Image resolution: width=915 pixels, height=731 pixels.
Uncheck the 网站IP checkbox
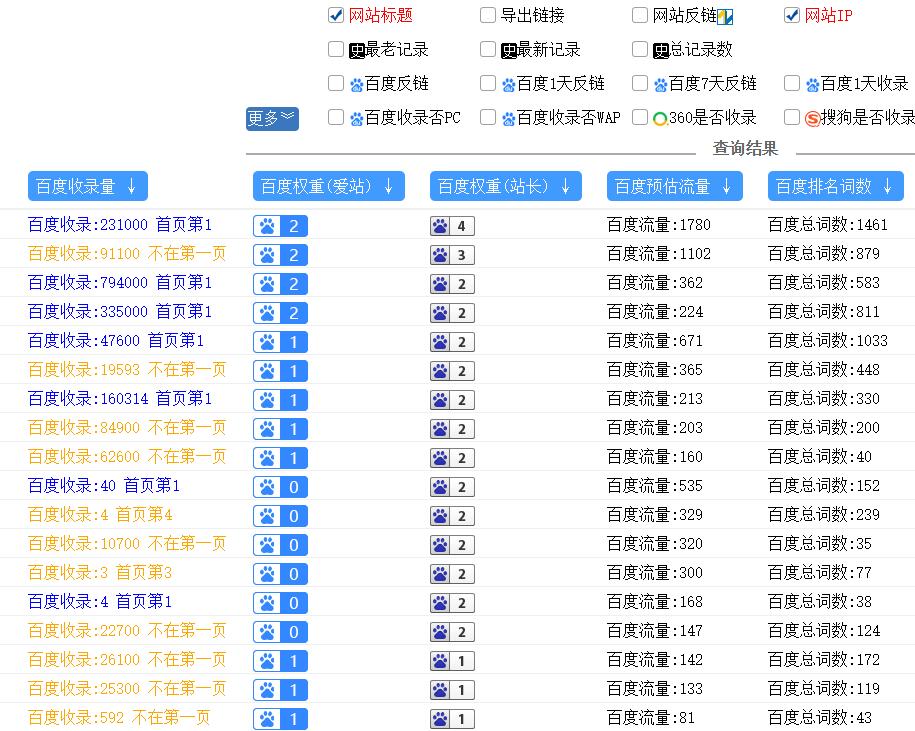pyautogui.click(x=792, y=15)
